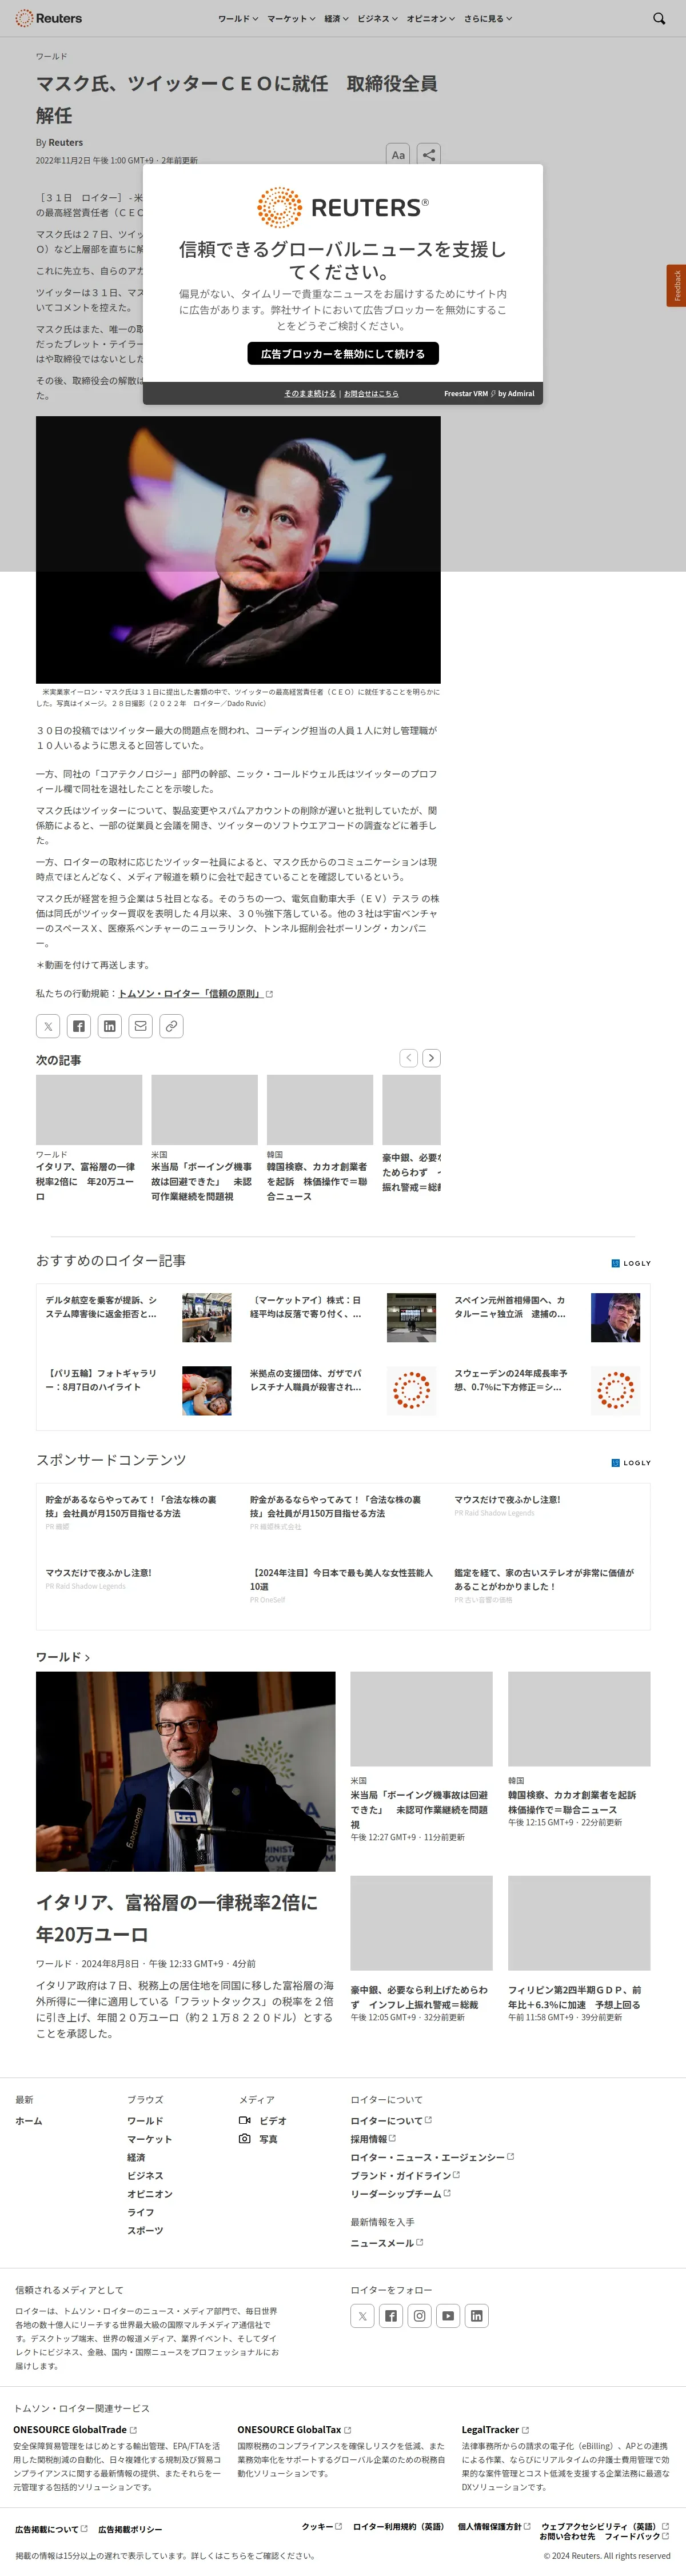The width and height of the screenshot is (686, 2576).
Task: Click そのまま続ける link in popup
Action: (x=310, y=394)
